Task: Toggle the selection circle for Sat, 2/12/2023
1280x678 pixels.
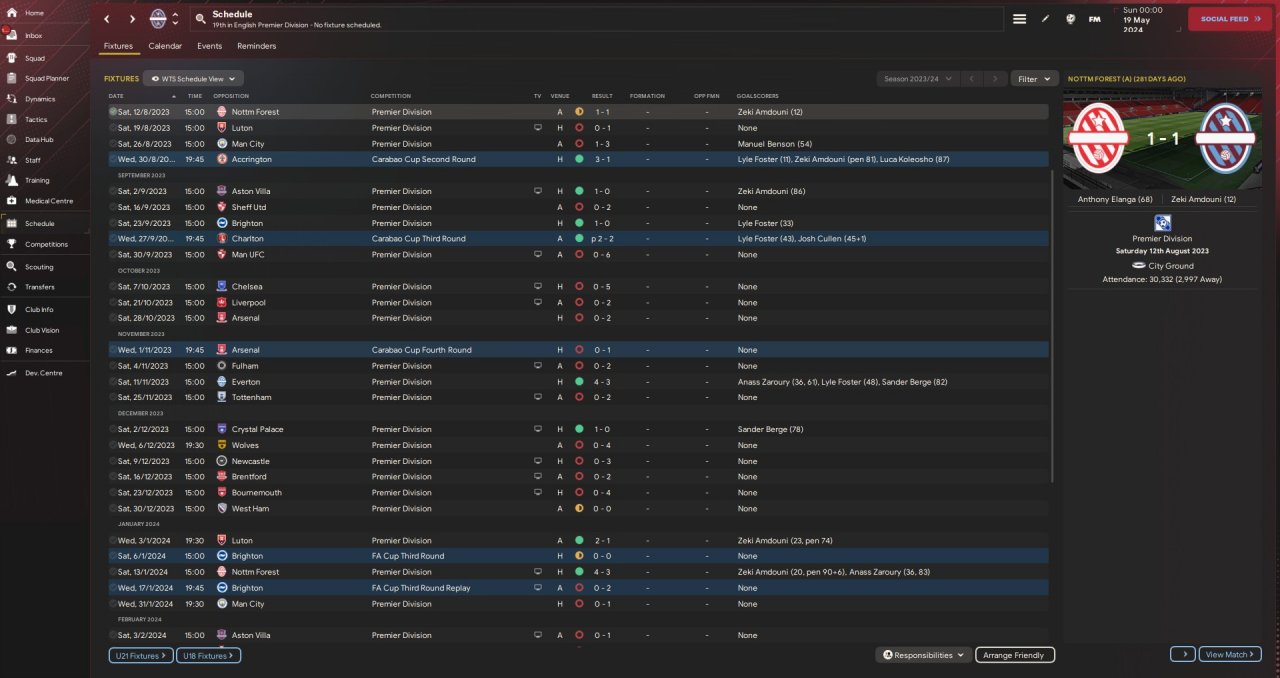Action: pos(113,429)
